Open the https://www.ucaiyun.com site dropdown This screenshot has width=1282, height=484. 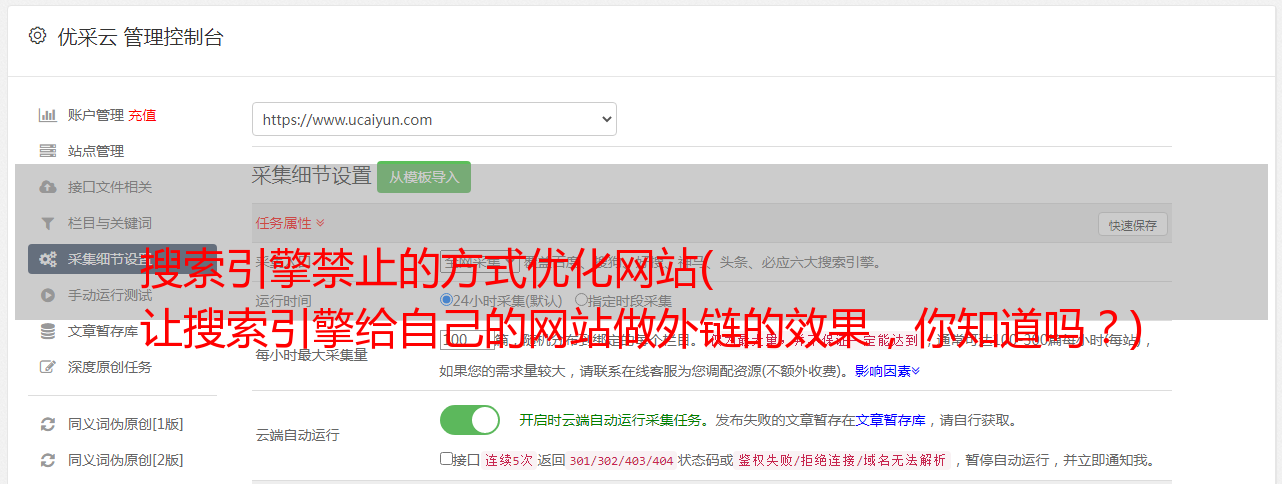pos(434,119)
